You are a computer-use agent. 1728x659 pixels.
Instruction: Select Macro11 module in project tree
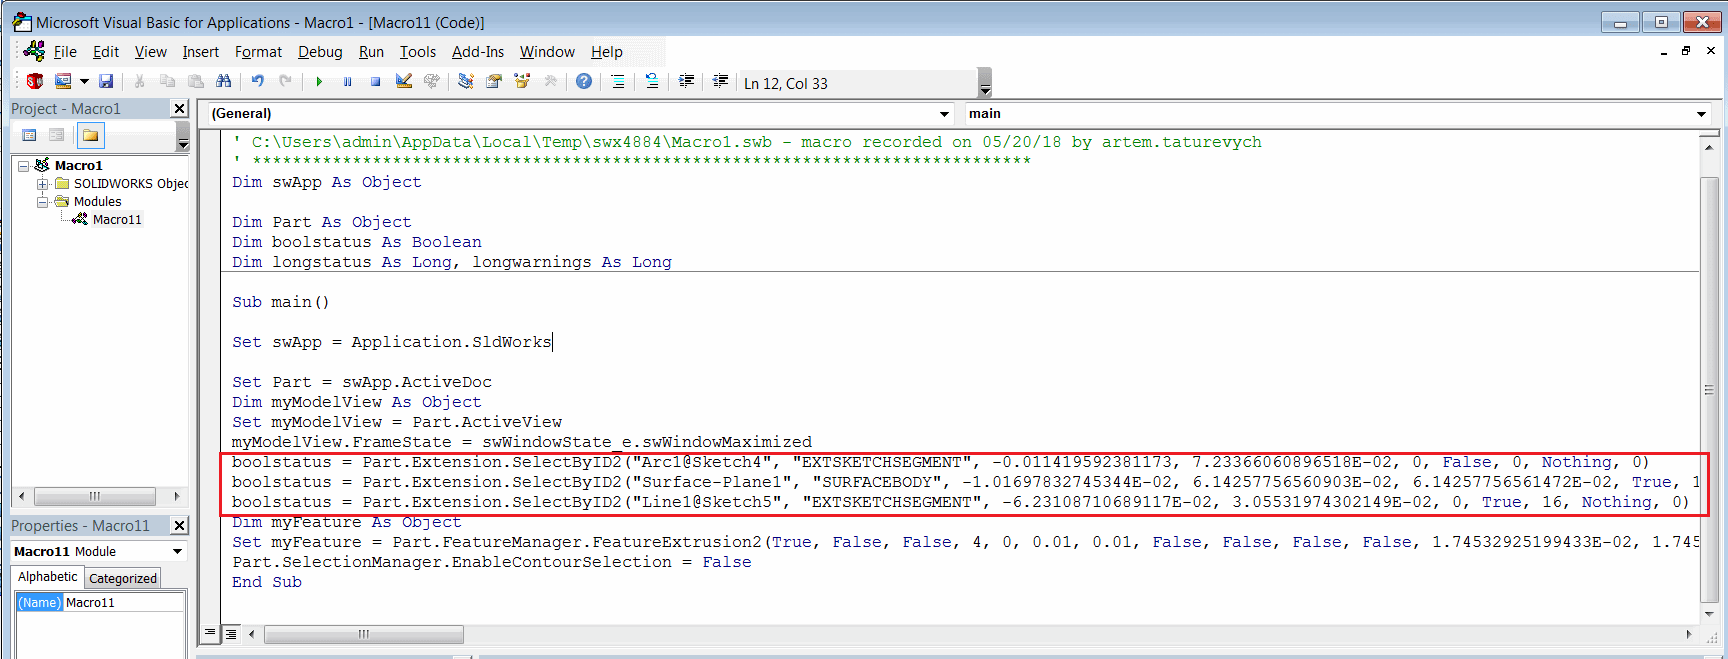click(x=117, y=220)
